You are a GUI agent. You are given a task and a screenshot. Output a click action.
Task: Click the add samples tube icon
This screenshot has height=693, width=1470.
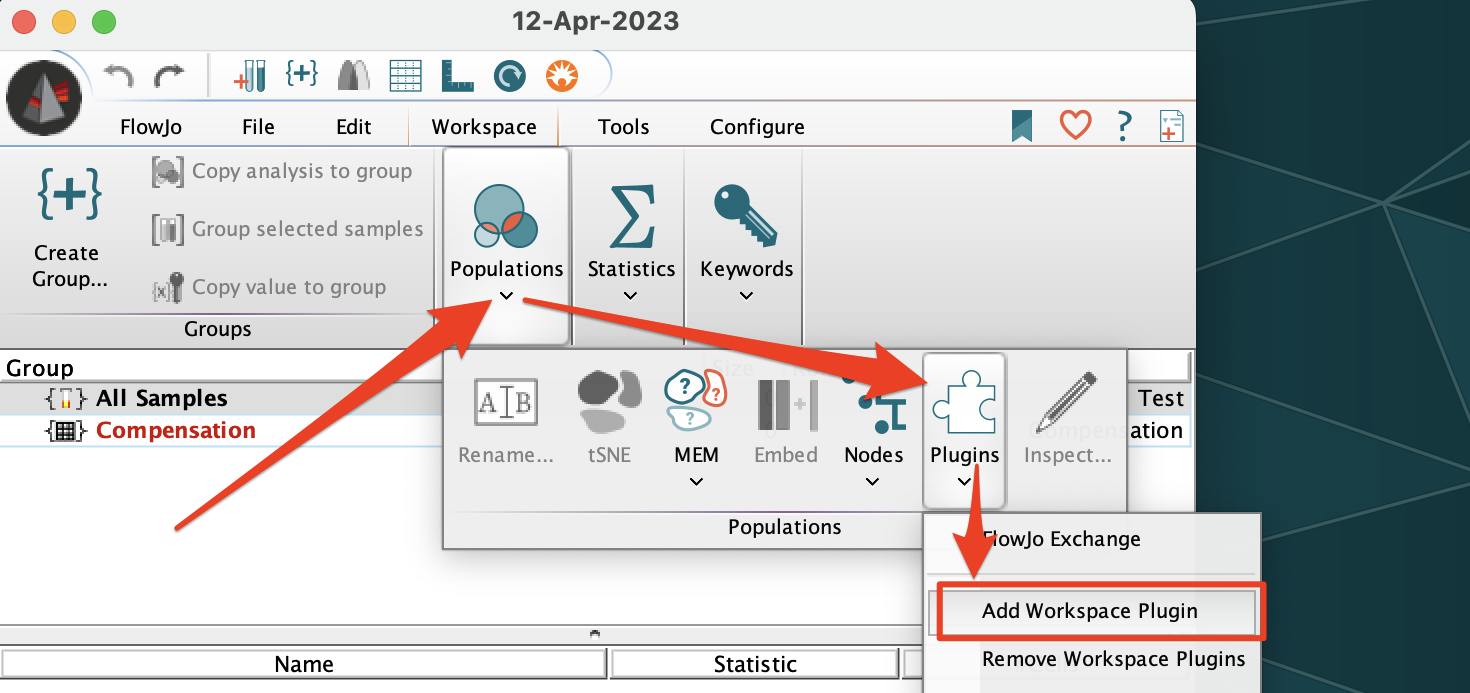(249, 75)
